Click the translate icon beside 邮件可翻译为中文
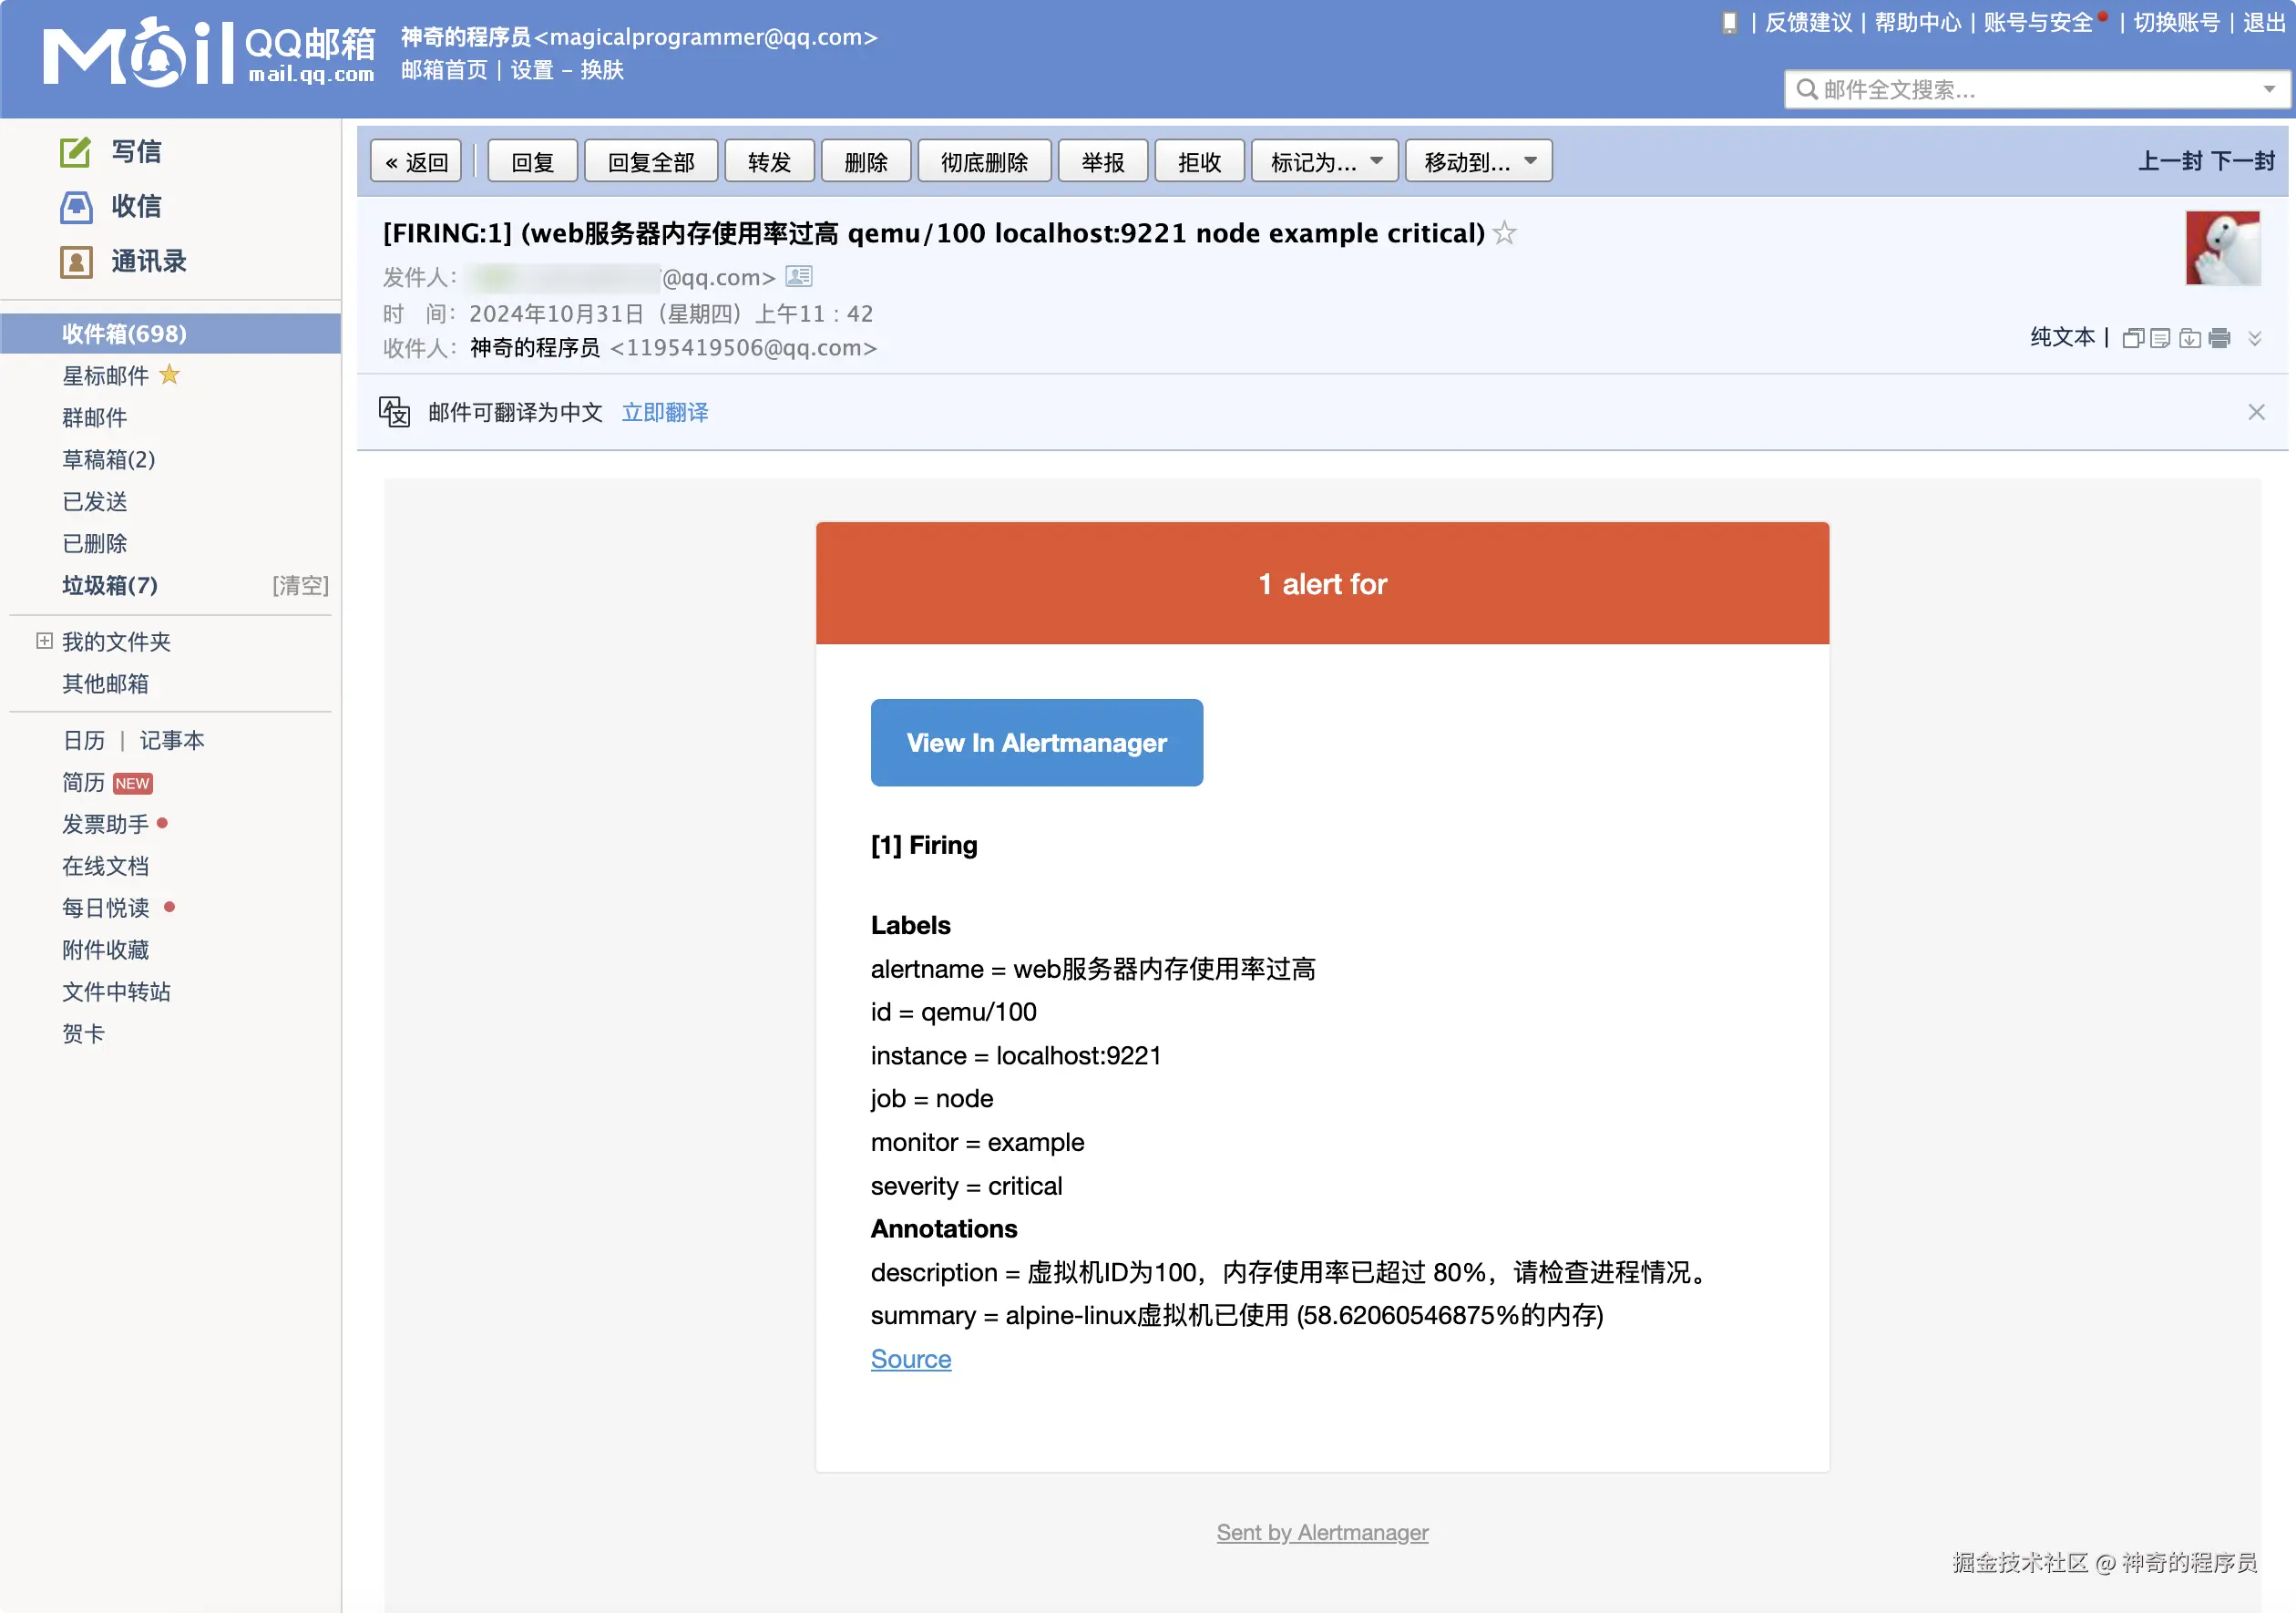 pyautogui.click(x=395, y=411)
